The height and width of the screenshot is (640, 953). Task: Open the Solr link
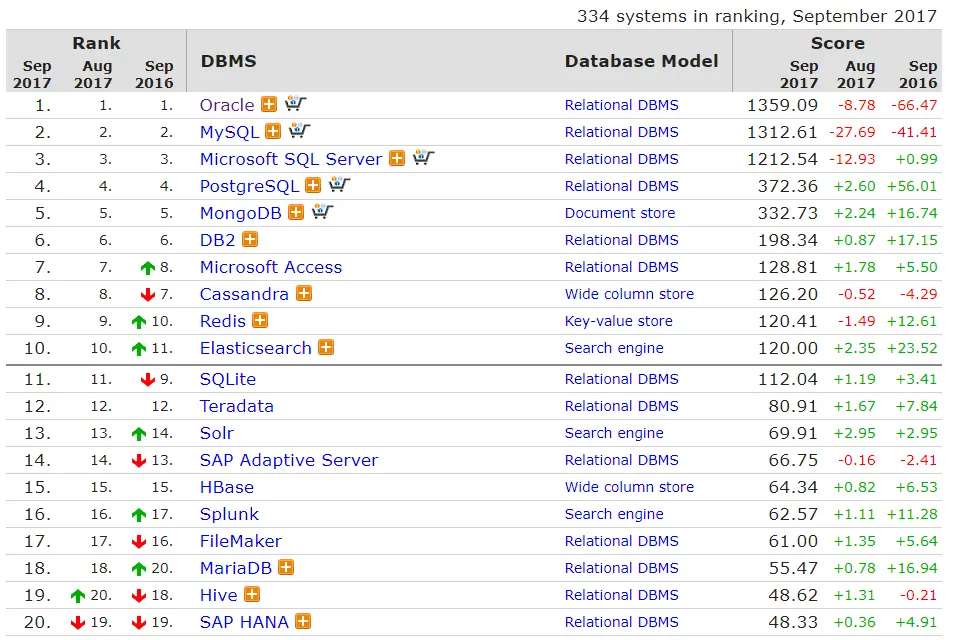click(217, 433)
